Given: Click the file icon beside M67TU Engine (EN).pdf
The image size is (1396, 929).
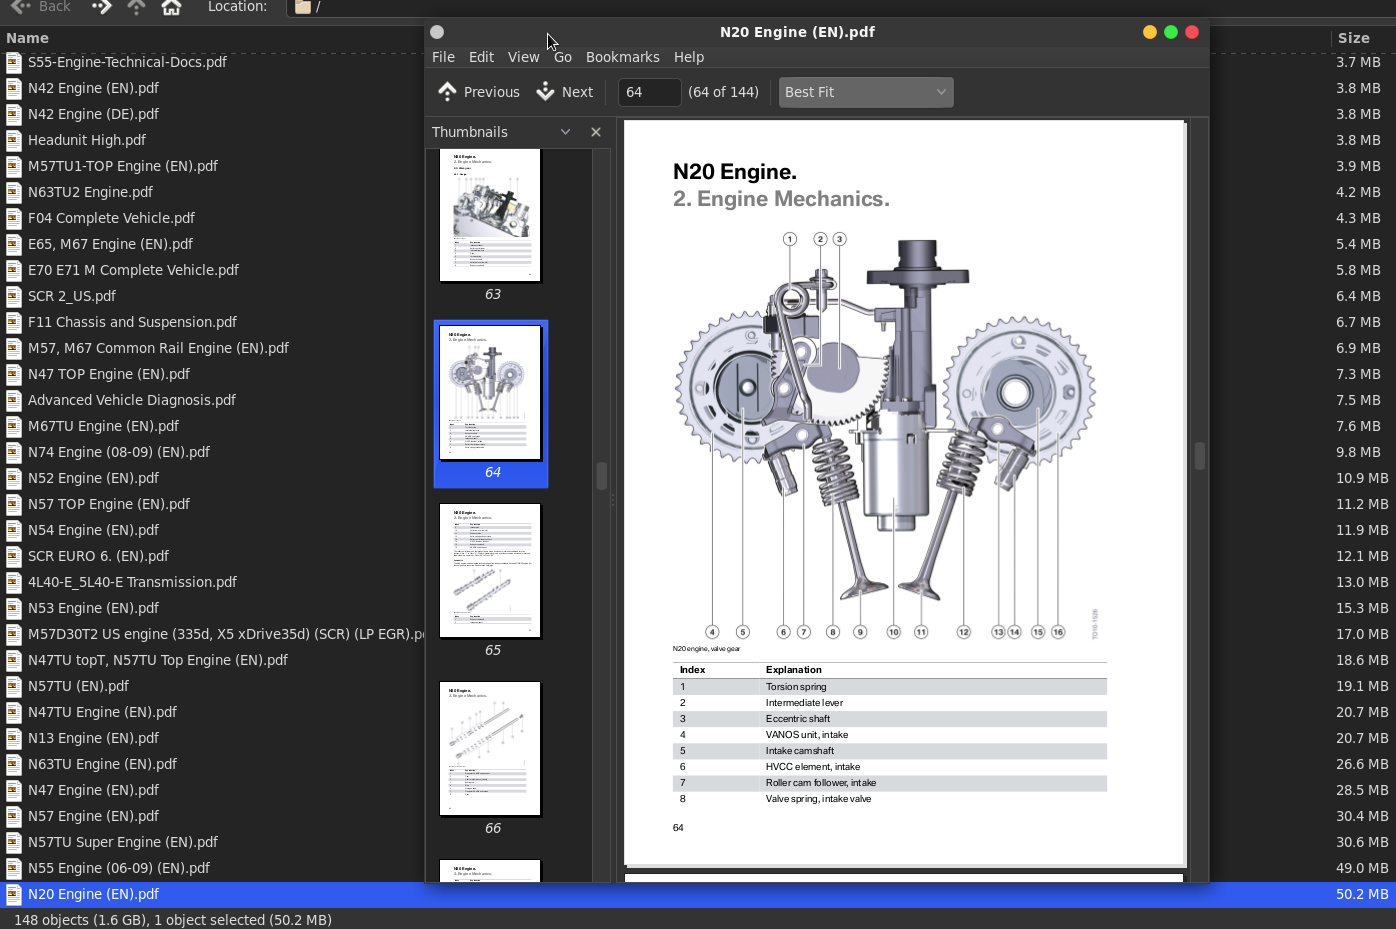Looking at the screenshot, I should pyautogui.click(x=14, y=426).
